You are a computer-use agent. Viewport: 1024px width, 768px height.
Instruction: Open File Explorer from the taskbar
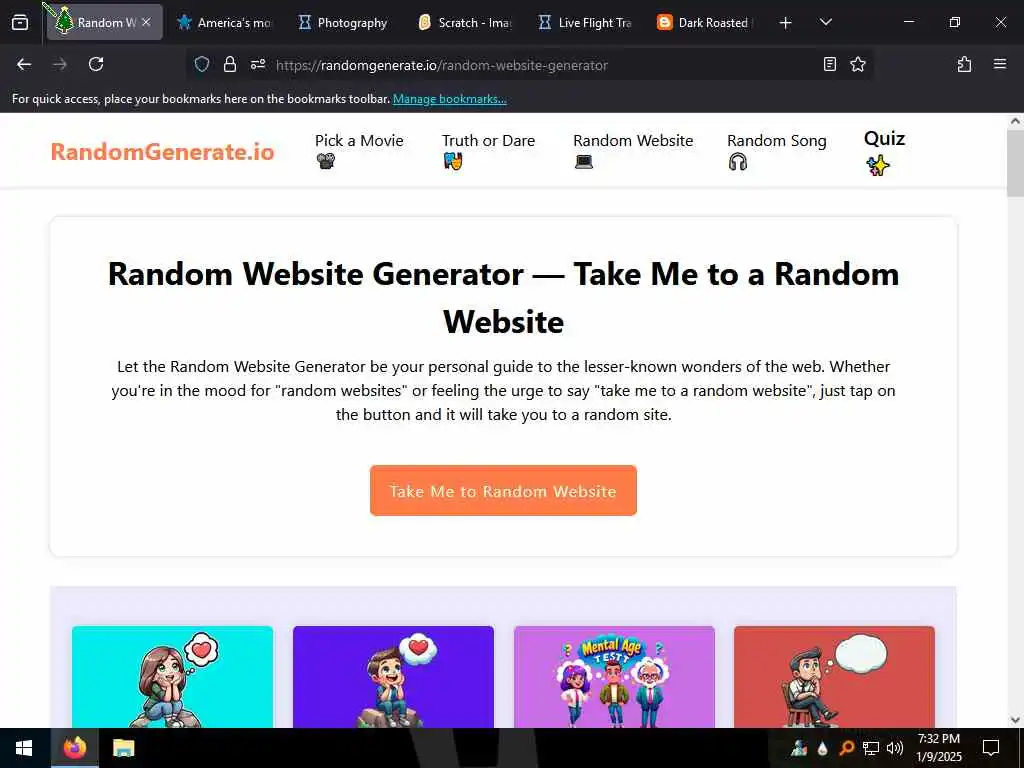coord(123,748)
